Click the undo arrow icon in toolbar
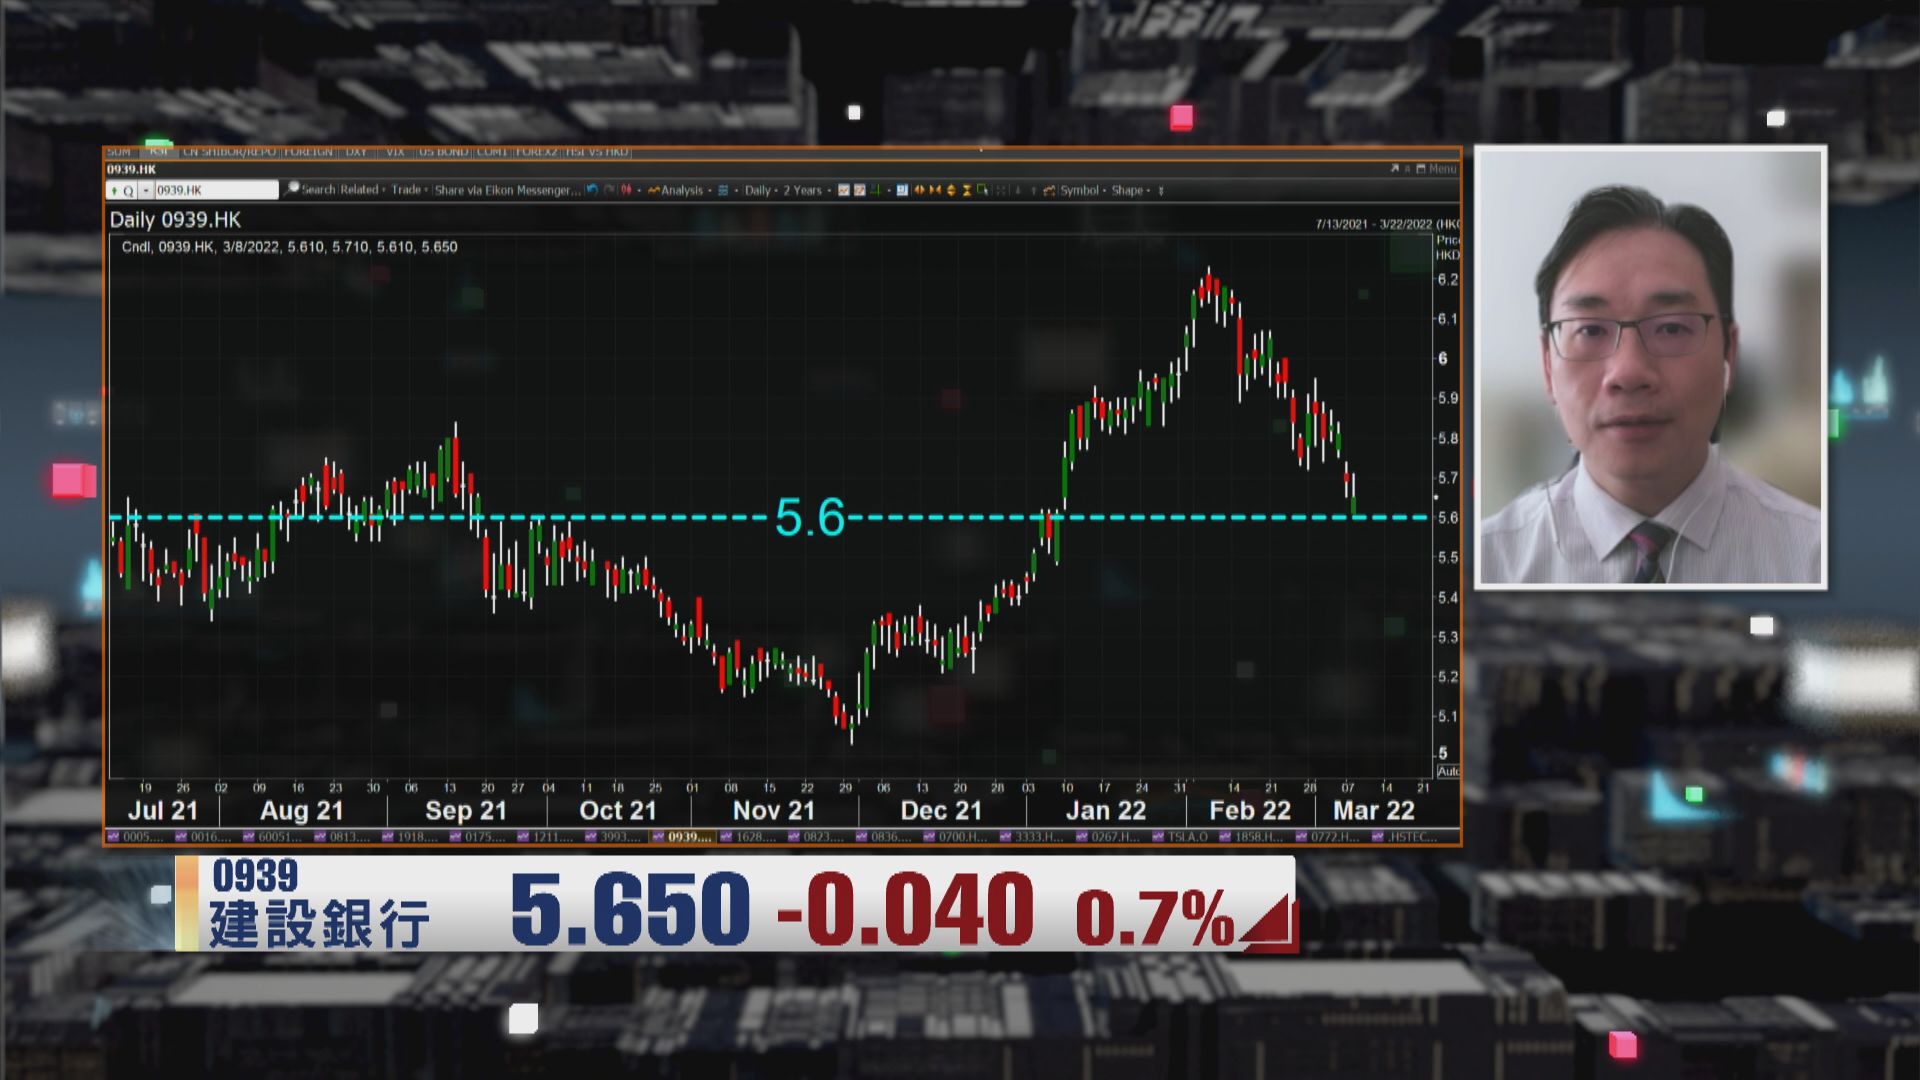The width and height of the screenshot is (1920, 1080). [592, 190]
